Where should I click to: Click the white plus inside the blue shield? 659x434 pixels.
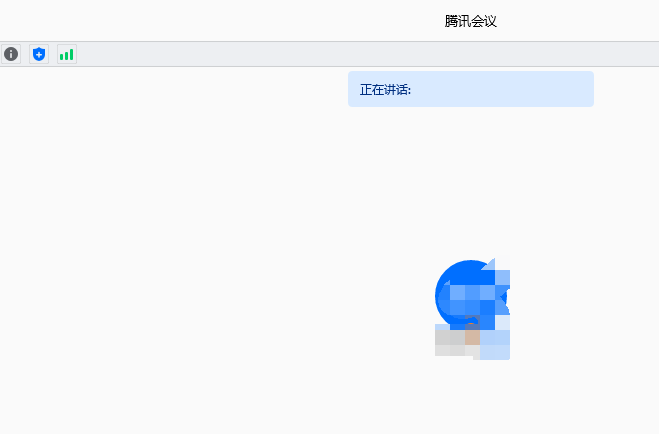39,55
